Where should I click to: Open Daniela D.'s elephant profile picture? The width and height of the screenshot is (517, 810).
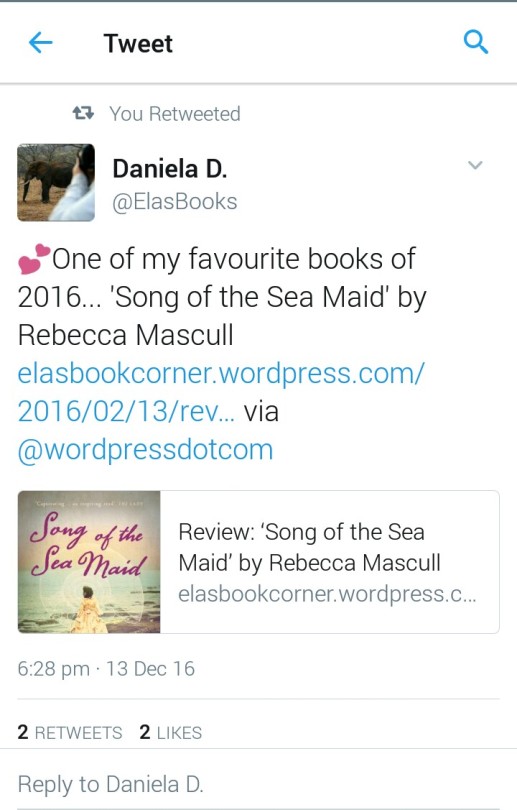(56, 182)
